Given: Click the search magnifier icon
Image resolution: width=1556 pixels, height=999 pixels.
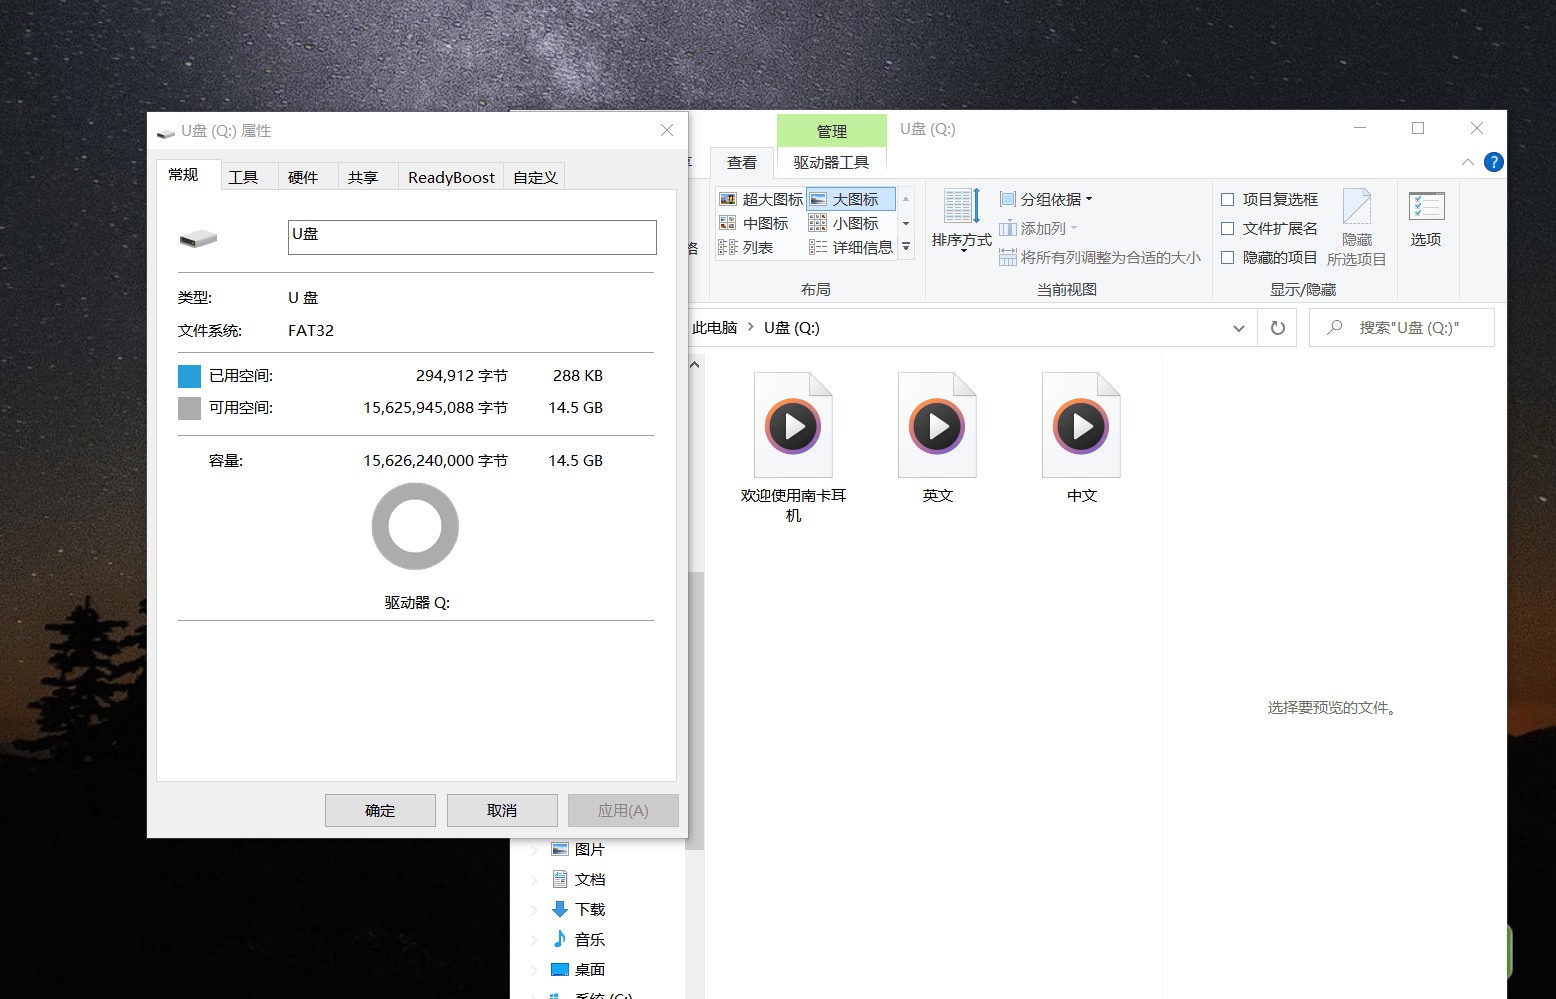Looking at the screenshot, I should 1334,327.
